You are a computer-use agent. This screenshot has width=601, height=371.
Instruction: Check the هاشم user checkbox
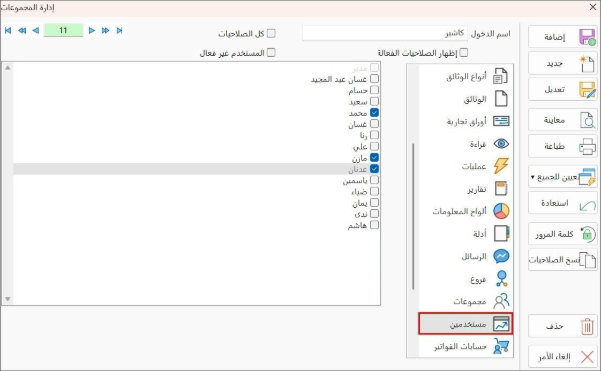pos(374,225)
